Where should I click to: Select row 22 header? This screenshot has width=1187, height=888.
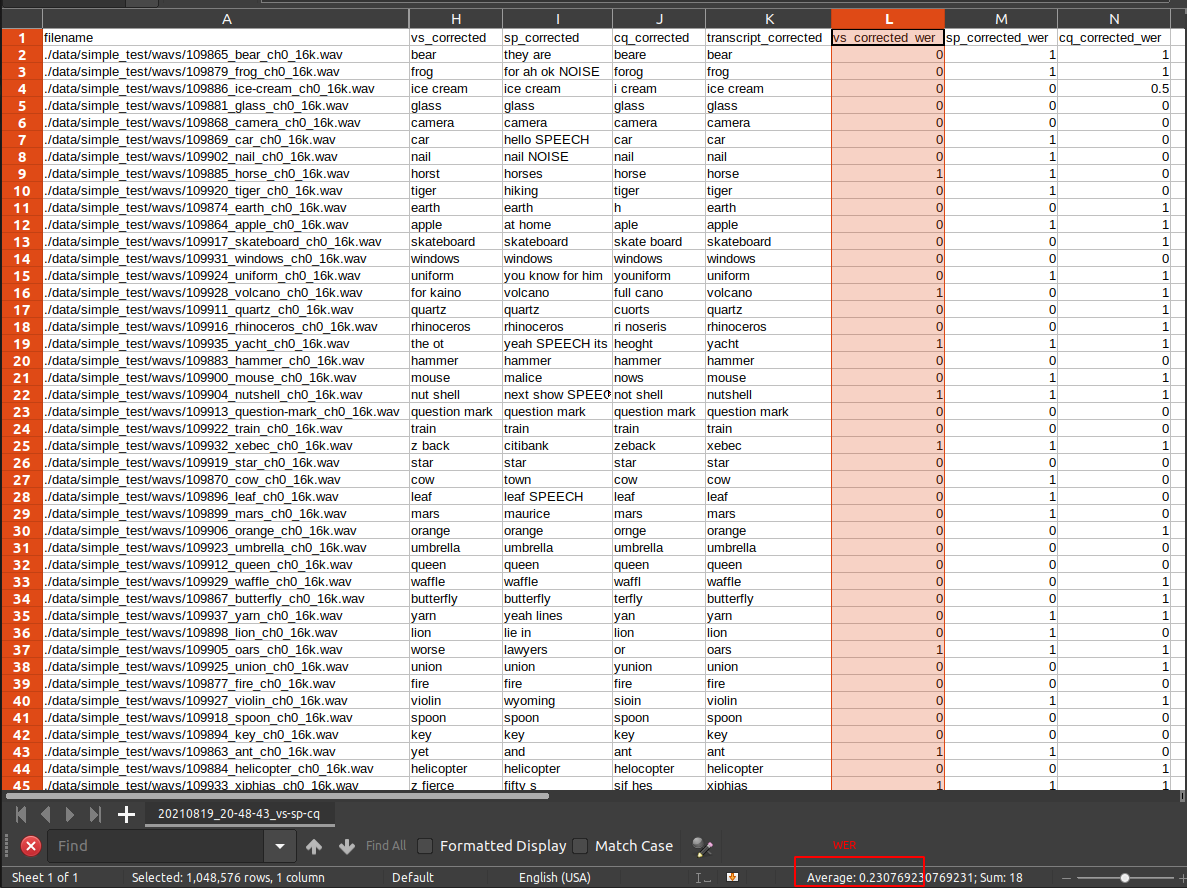click(x=22, y=394)
